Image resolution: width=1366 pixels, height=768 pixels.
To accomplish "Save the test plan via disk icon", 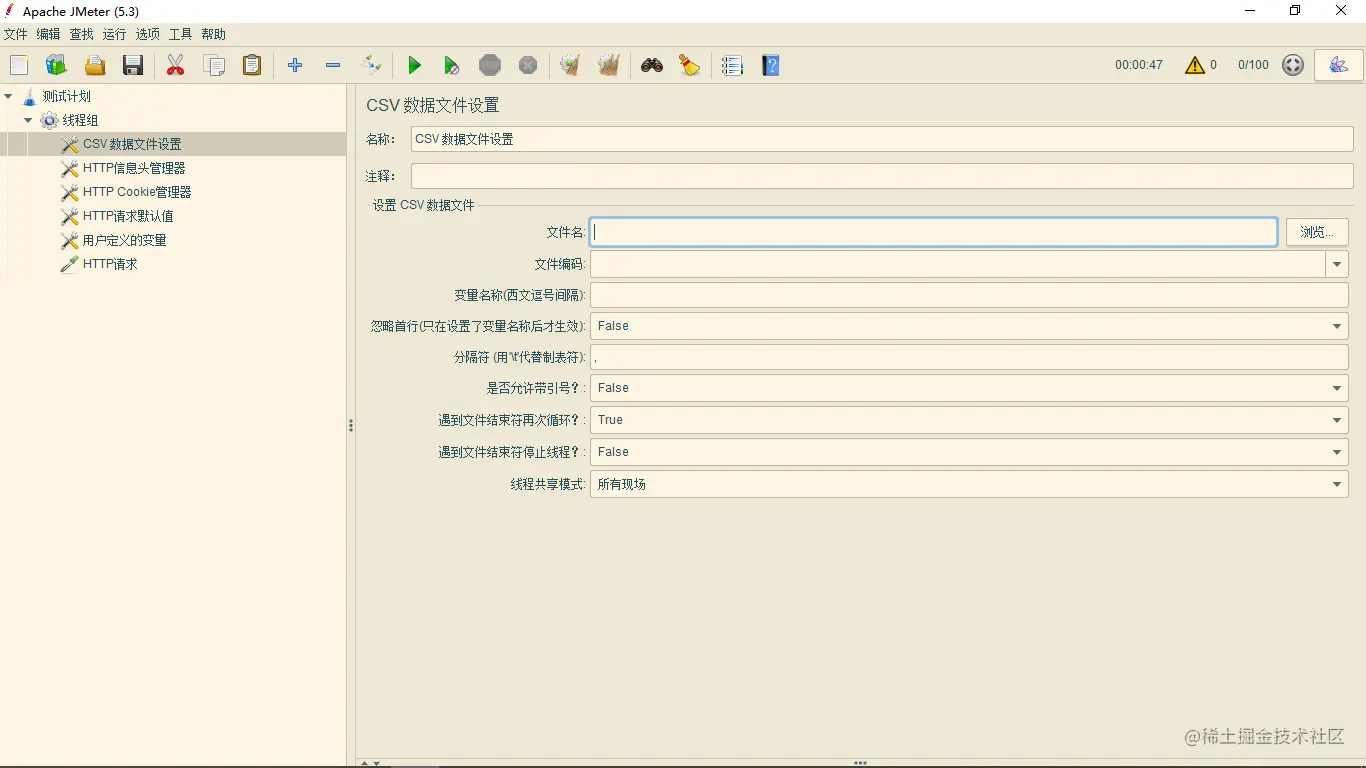I will pos(133,65).
